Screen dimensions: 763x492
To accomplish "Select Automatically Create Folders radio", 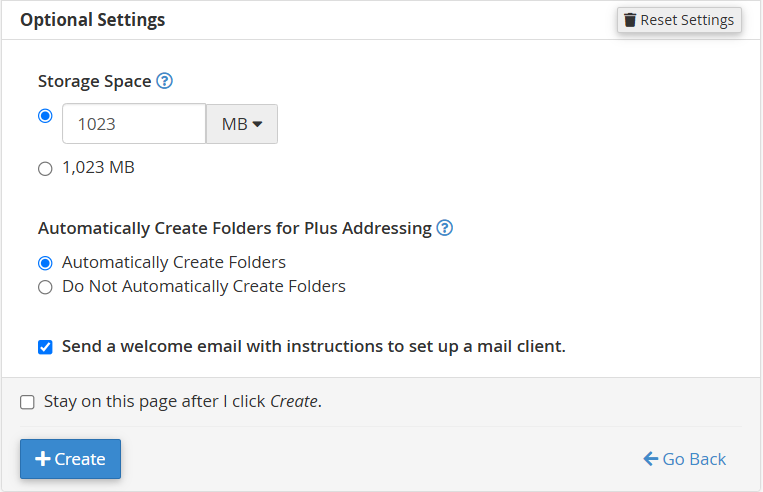I will tap(45, 263).
